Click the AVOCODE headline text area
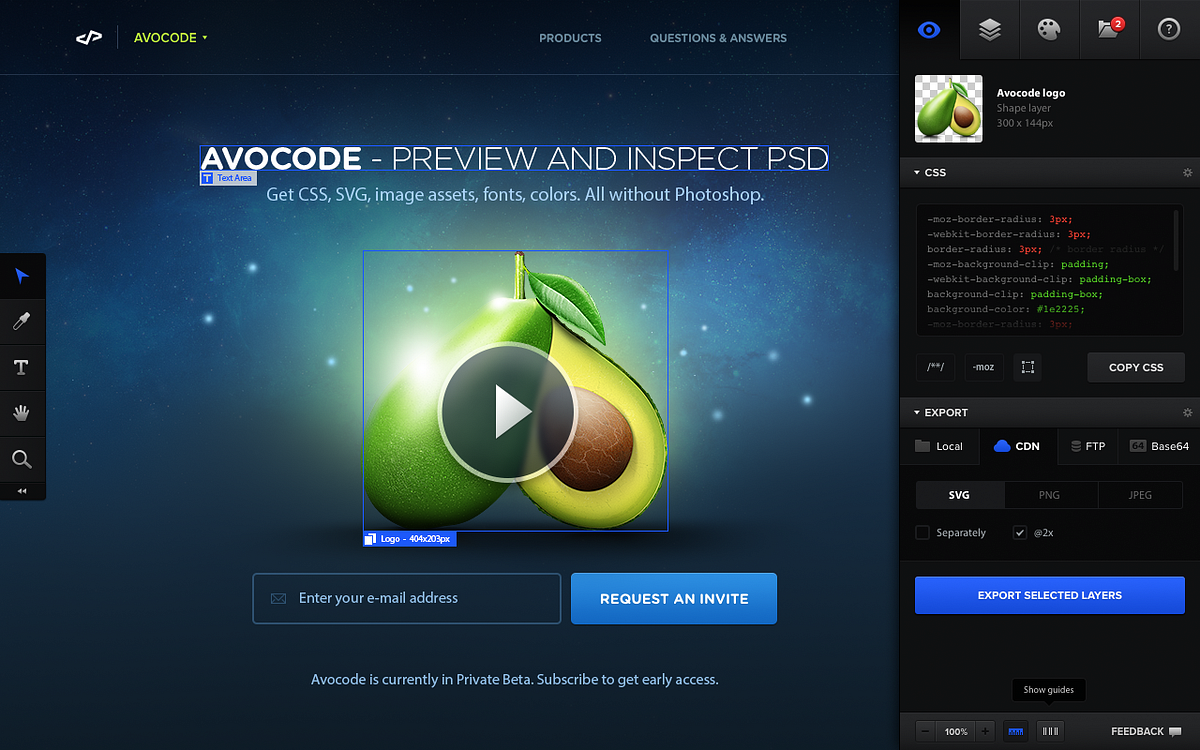The height and width of the screenshot is (750, 1200). pos(514,158)
